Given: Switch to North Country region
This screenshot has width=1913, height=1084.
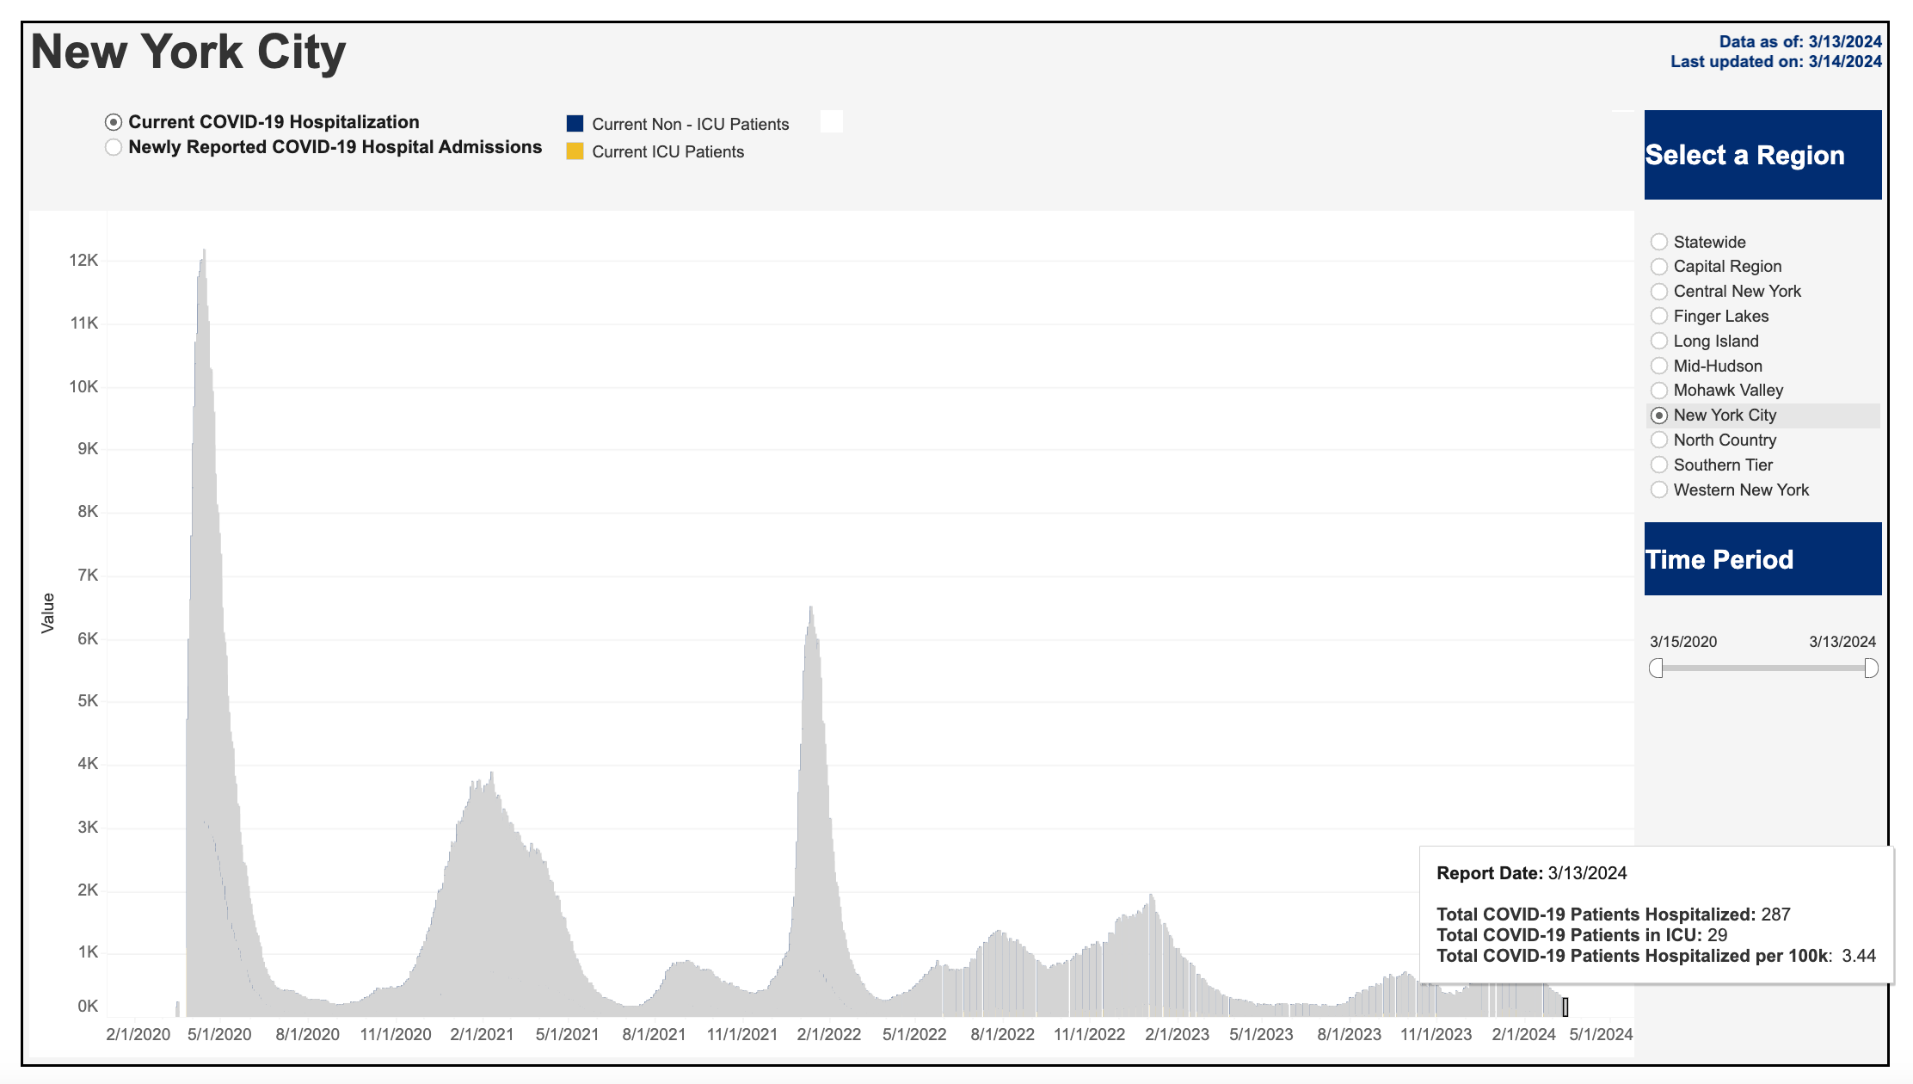Looking at the screenshot, I should coord(1659,440).
